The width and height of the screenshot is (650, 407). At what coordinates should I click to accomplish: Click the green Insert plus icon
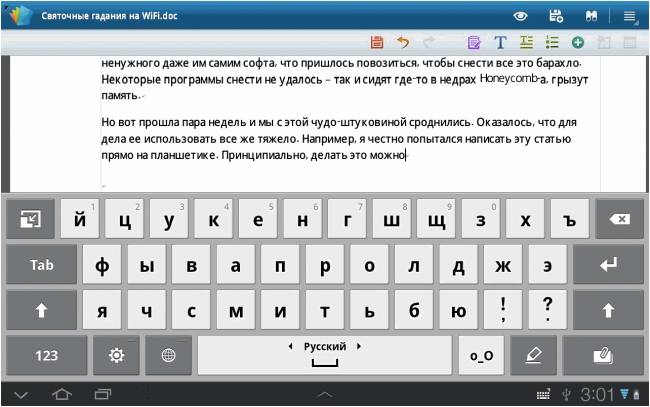578,42
